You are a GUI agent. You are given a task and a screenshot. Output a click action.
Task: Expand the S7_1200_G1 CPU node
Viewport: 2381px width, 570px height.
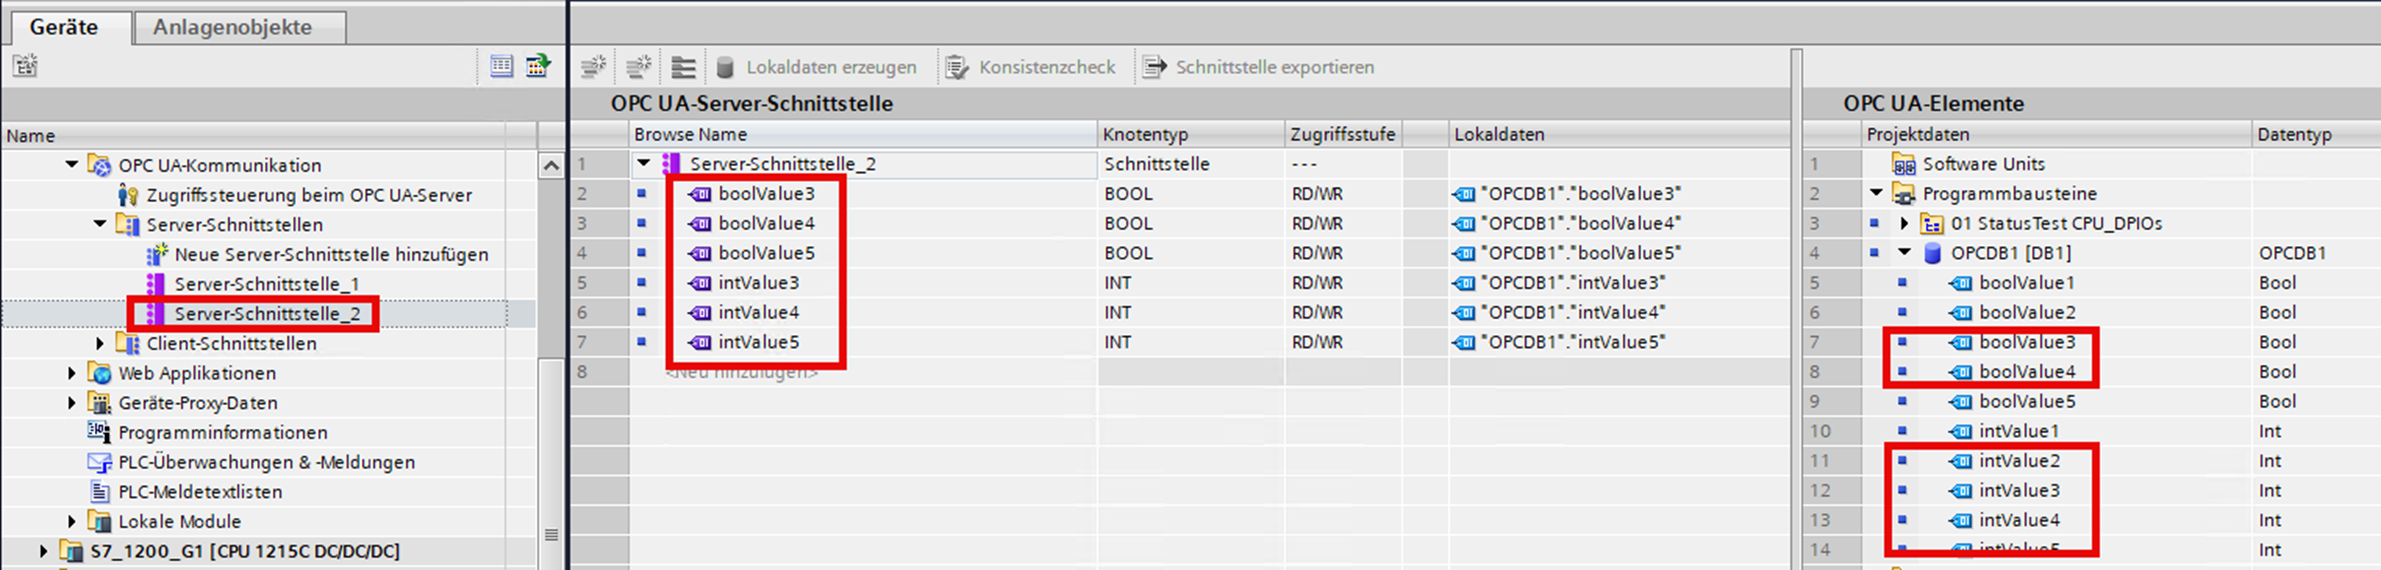coord(43,551)
